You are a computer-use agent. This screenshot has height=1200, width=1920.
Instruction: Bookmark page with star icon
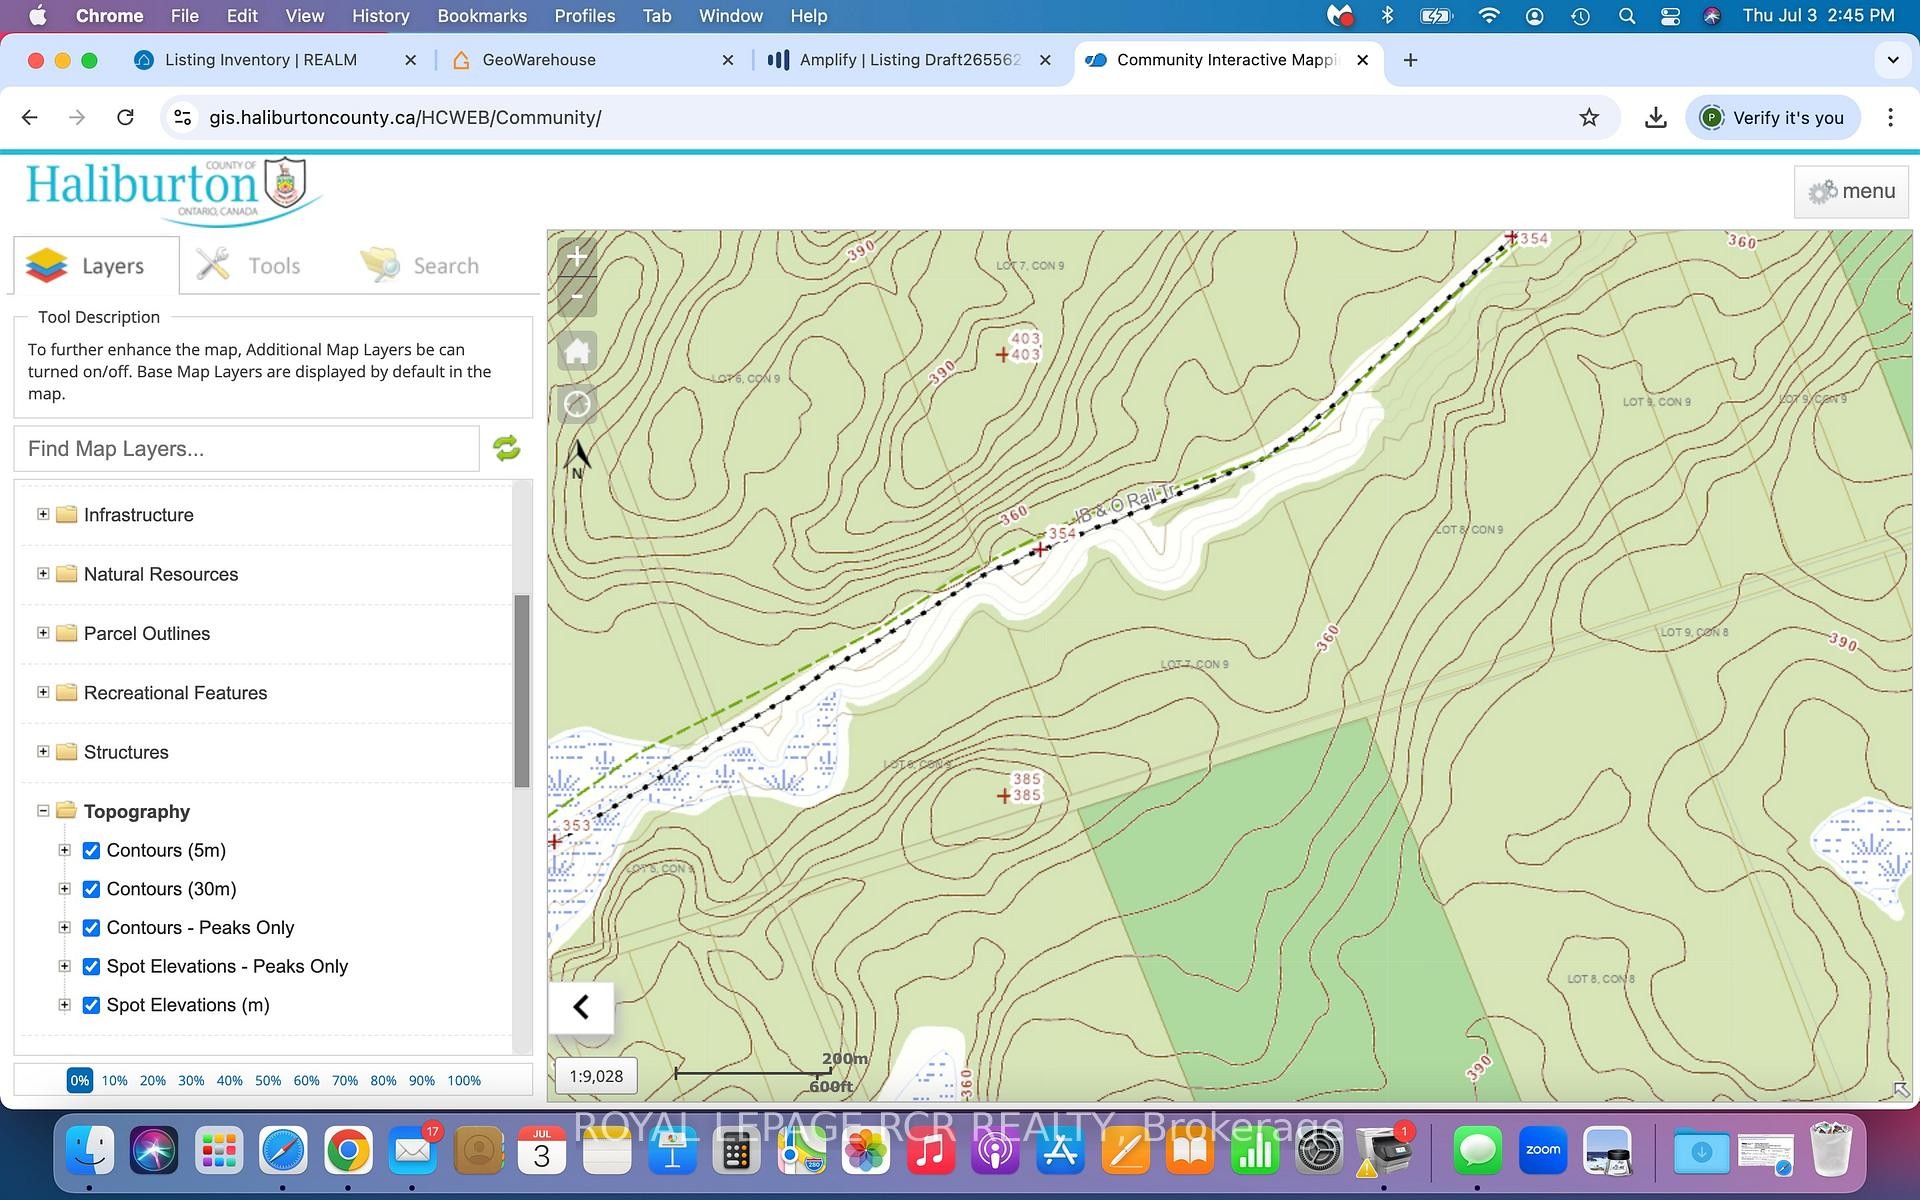click(1589, 117)
